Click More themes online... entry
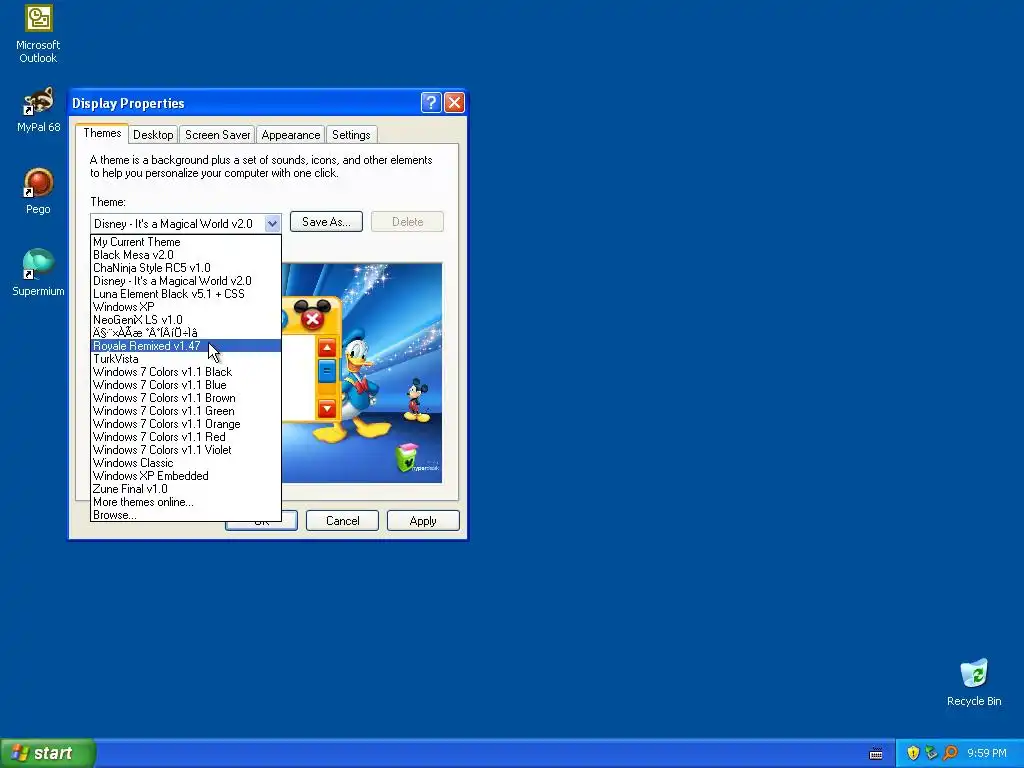The image size is (1024, 768). point(185,502)
